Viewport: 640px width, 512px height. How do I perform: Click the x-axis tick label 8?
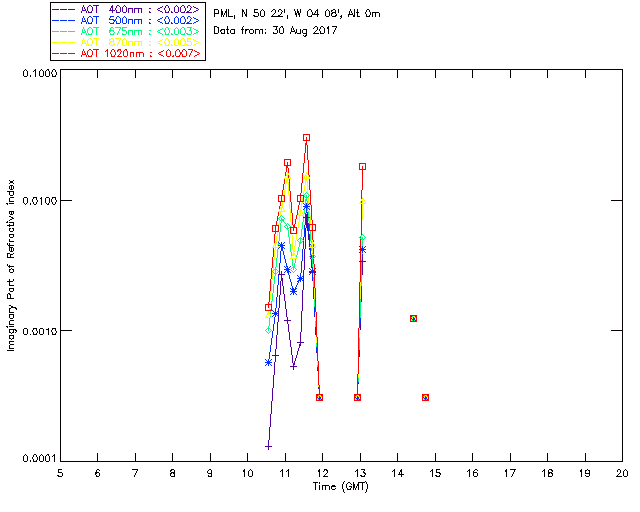pos(173,473)
